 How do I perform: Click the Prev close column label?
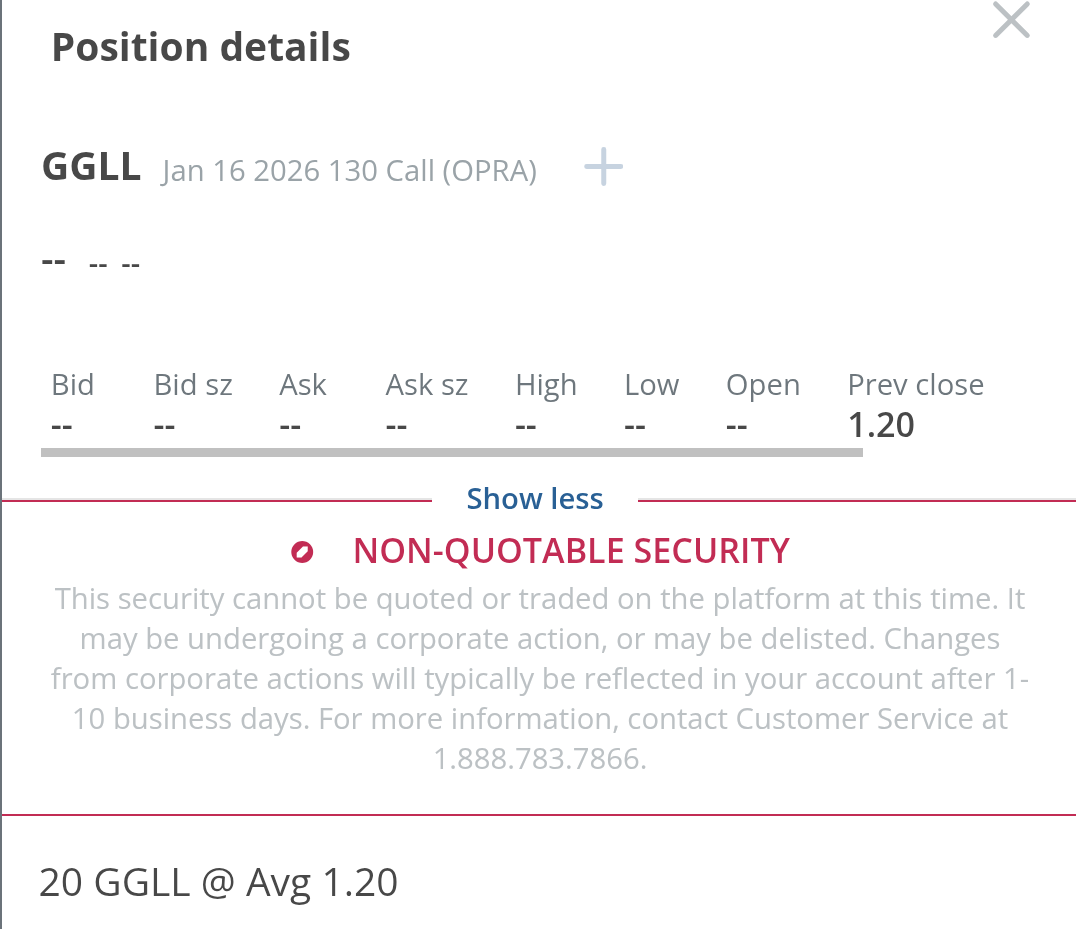click(x=915, y=385)
